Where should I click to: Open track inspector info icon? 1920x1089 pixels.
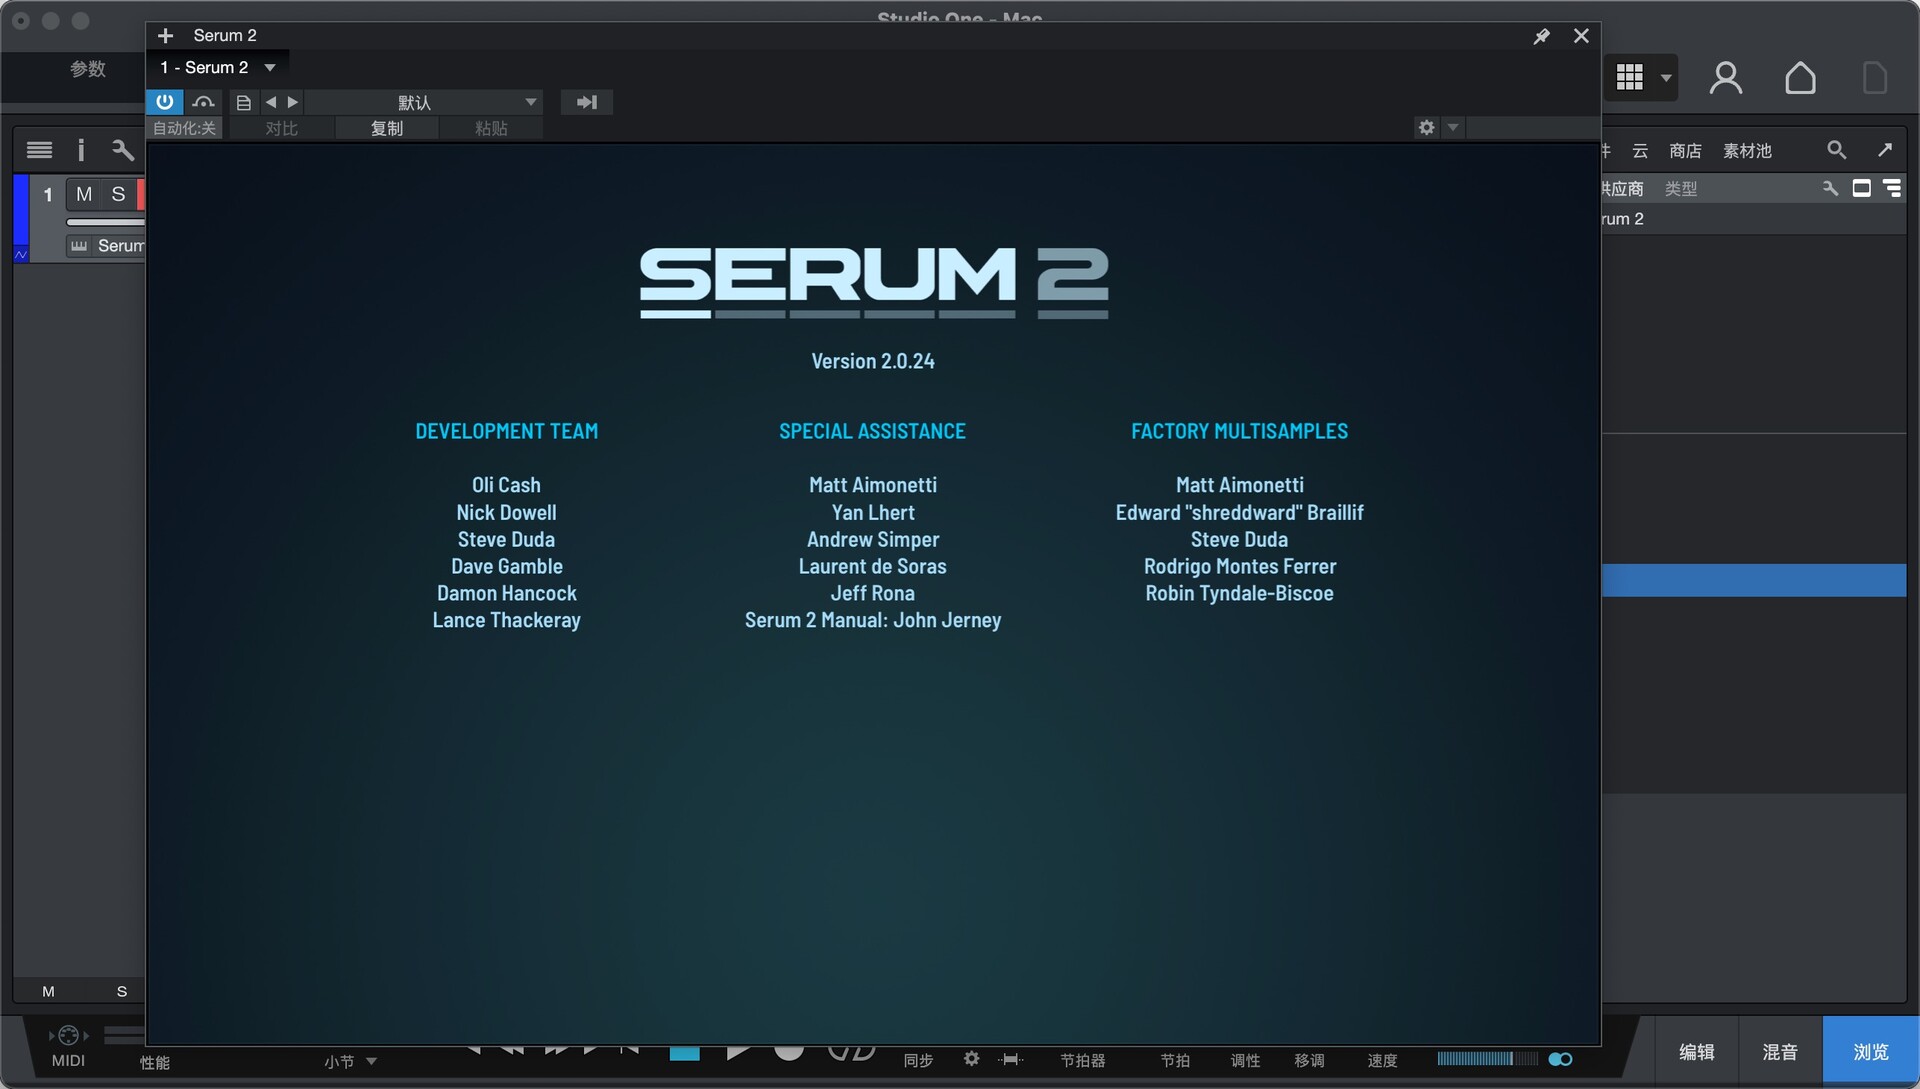click(x=81, y=150)
